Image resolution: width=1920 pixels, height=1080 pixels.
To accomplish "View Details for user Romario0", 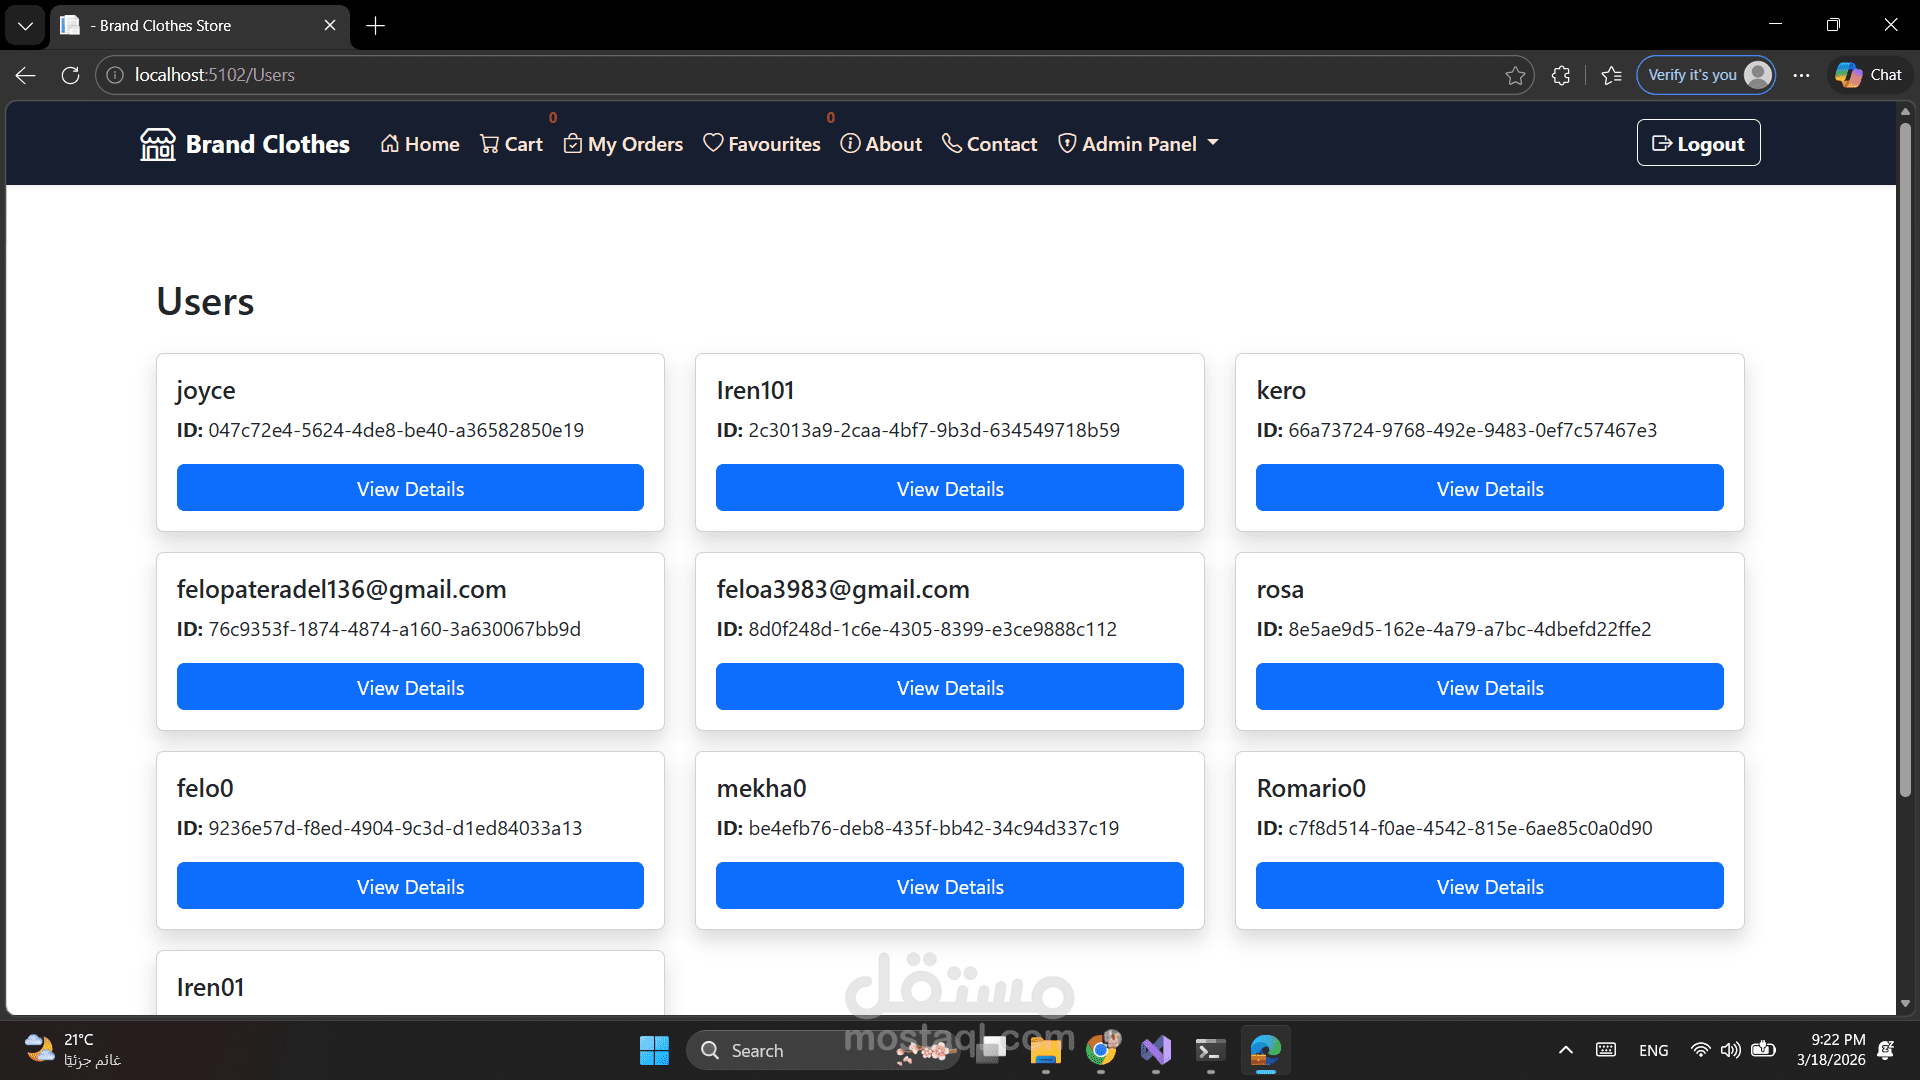I will [1489, 886].
